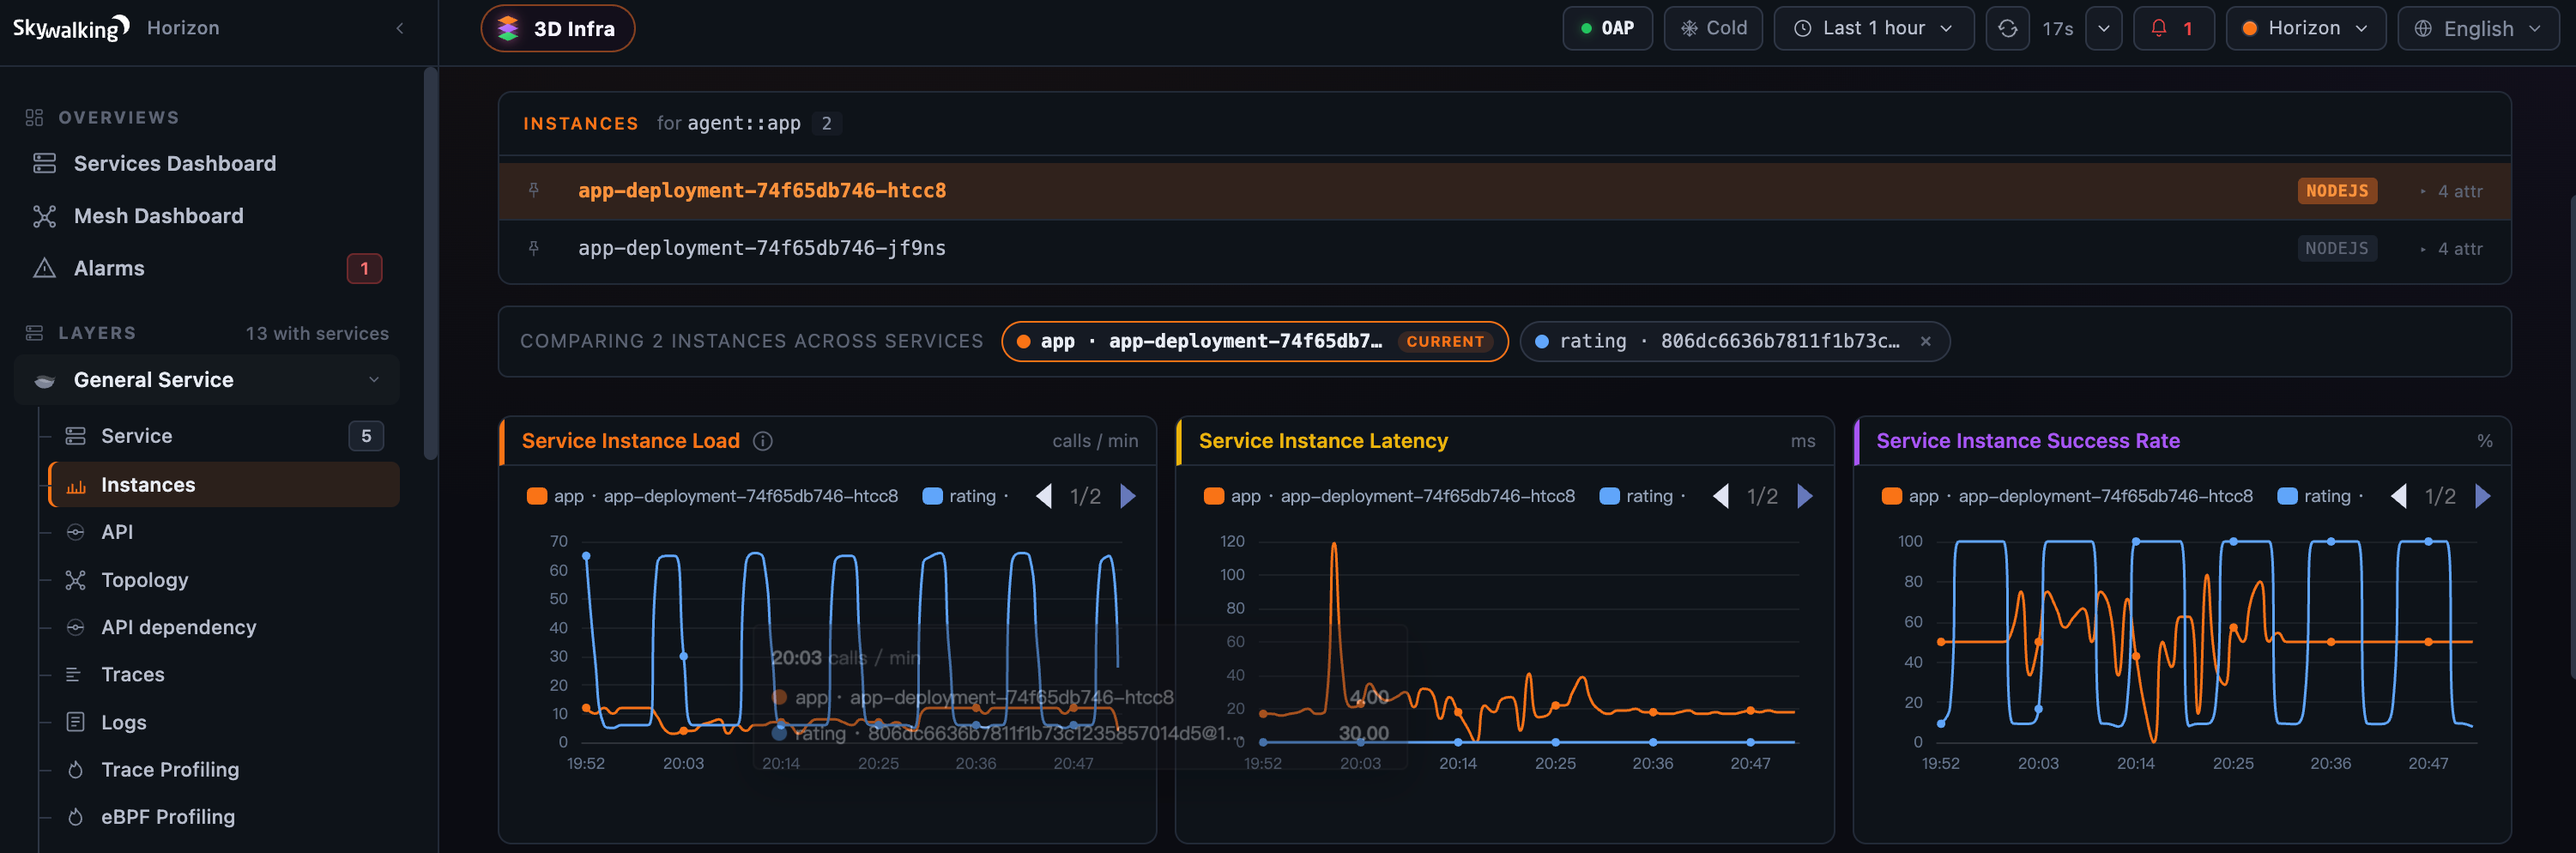Toggle app series in Success Rate legend
Screen dimensions: 2576x853
coord(2067,496)
